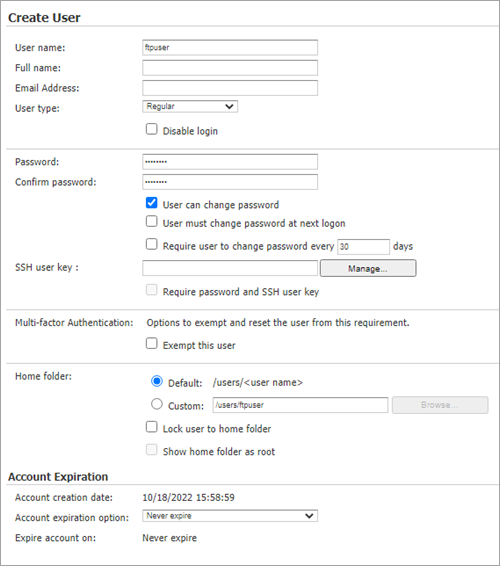Click the Create User heading
This screenshot has width=500, height=566.
(x=44, y=17)
